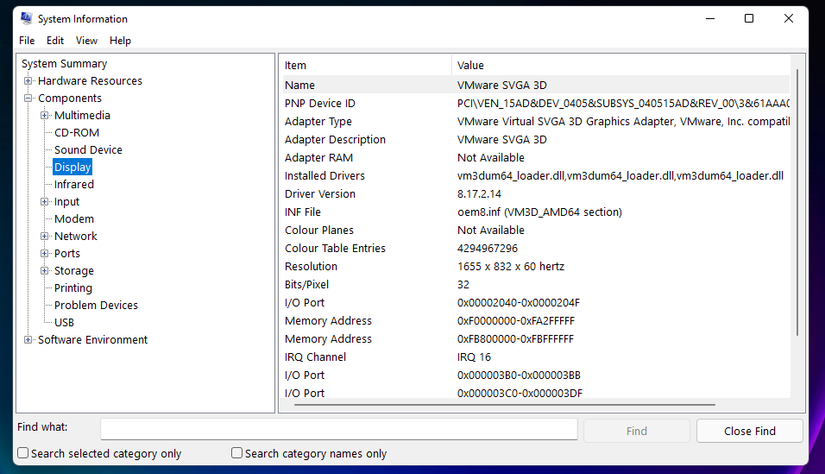Select the USB tree item

coord(64,322)
